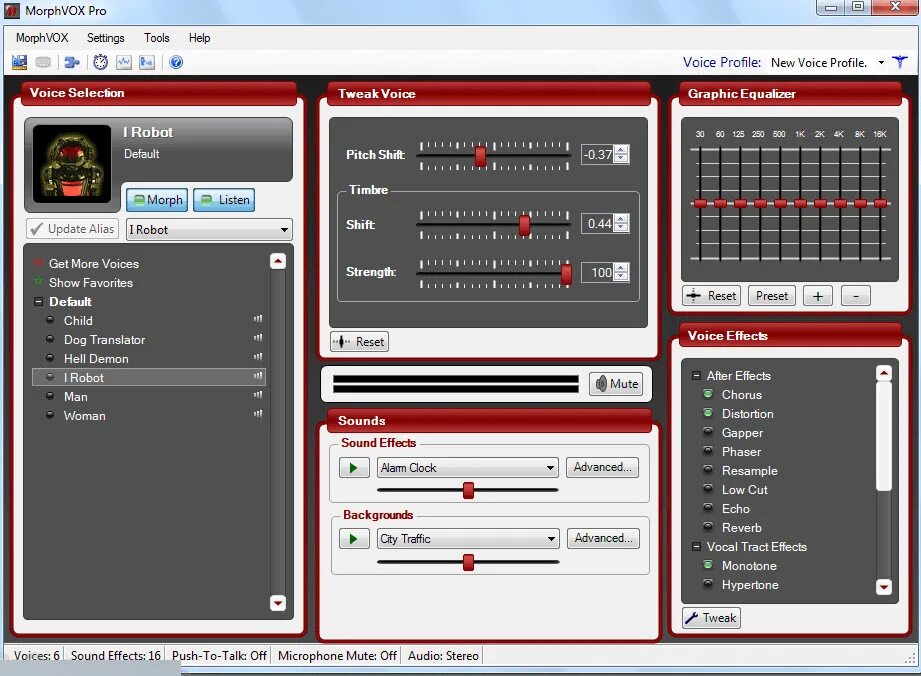The width and height of the screenshot is (921, 676).
Task: Open the MorphVOX menu
Action: pyautogui.click(x=42, y=38)
